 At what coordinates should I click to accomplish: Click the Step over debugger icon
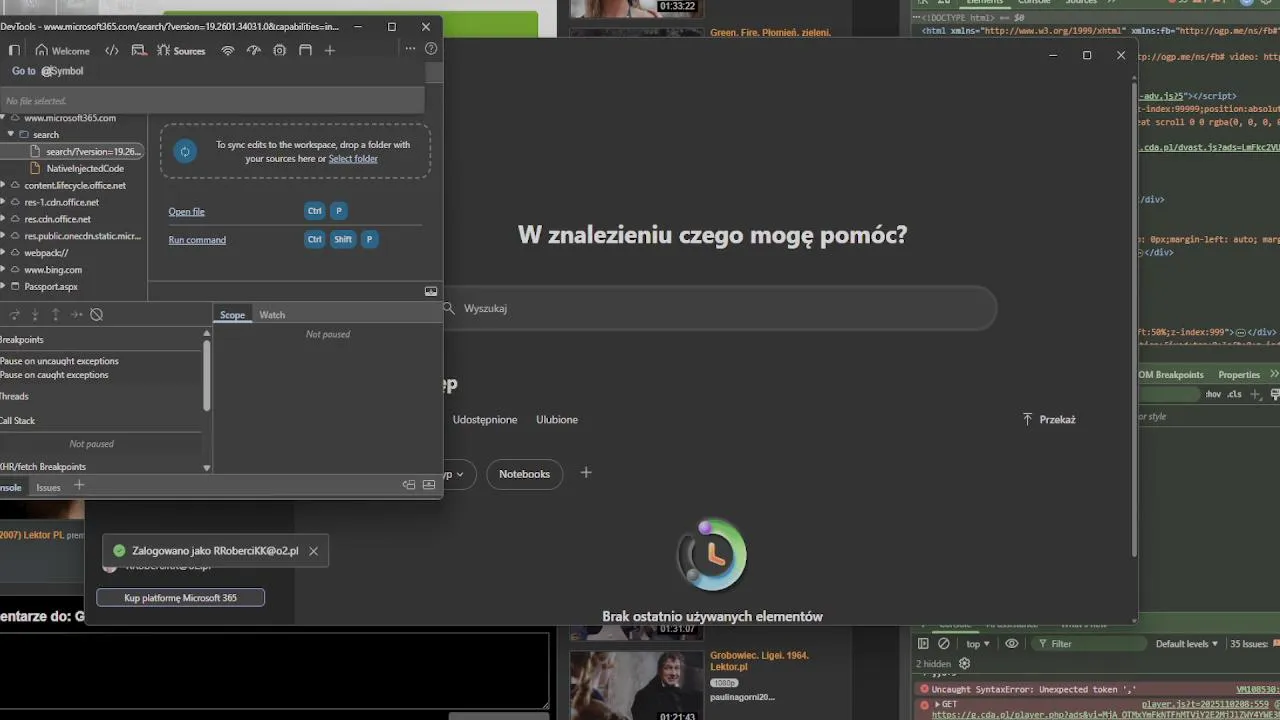[x=14, y=315]
